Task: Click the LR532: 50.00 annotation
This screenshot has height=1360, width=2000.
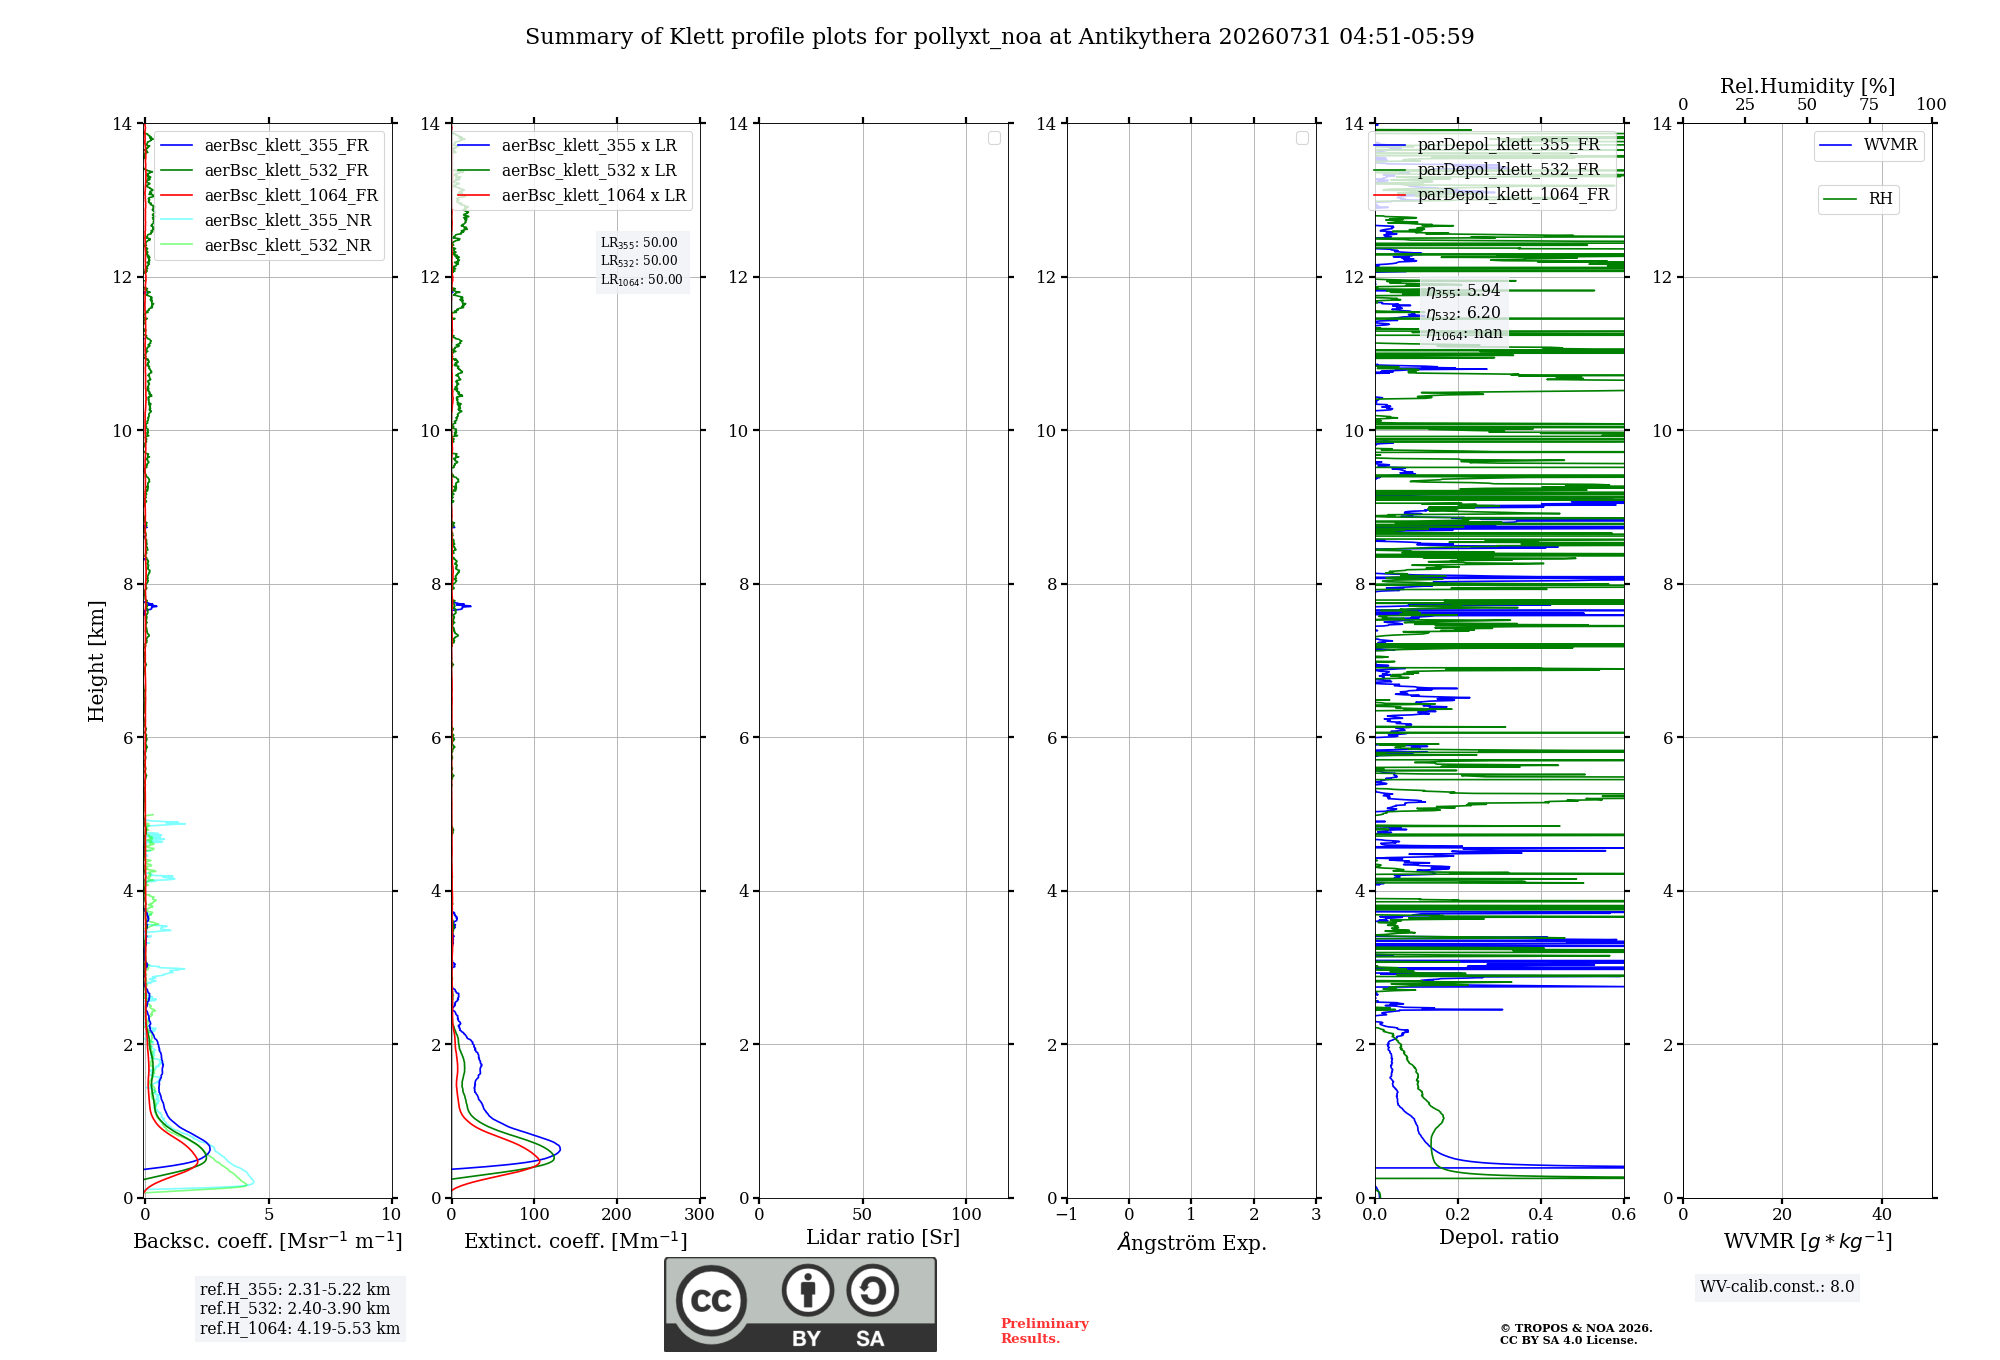Action: pyautogui.click(x=639, y=261)
